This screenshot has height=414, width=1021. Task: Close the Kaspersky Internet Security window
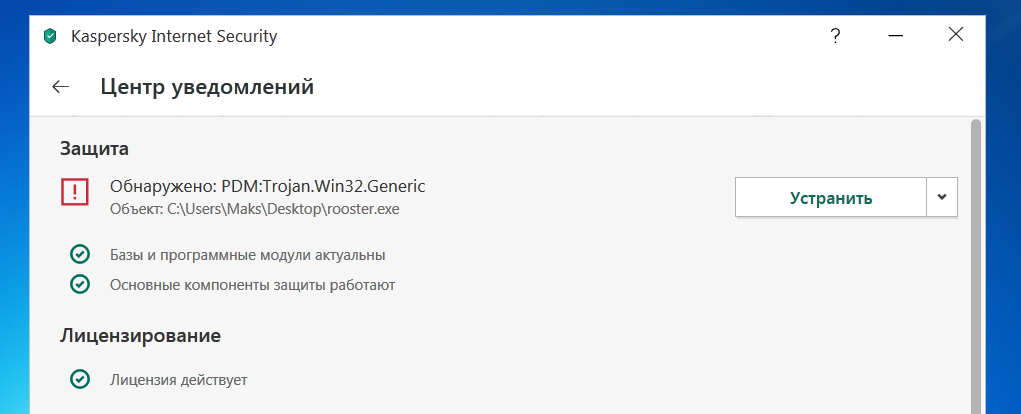[955, 36]
